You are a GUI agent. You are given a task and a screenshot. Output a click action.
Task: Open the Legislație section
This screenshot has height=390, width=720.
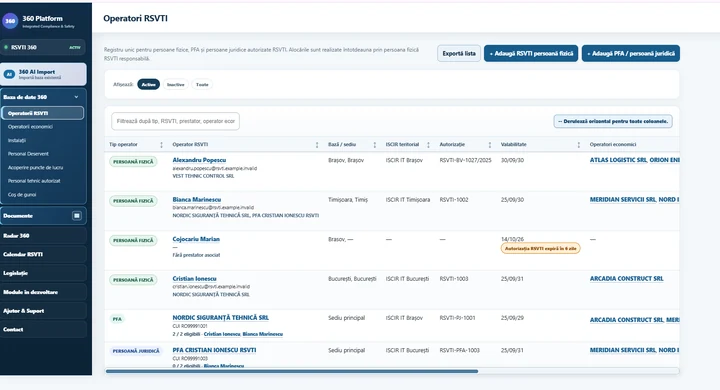43,273
